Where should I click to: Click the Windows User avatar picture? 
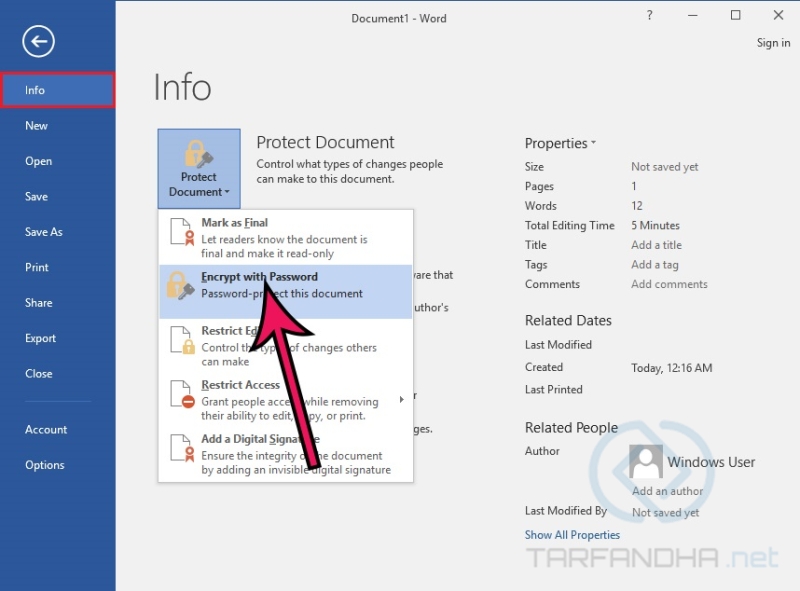click(645, 461)
